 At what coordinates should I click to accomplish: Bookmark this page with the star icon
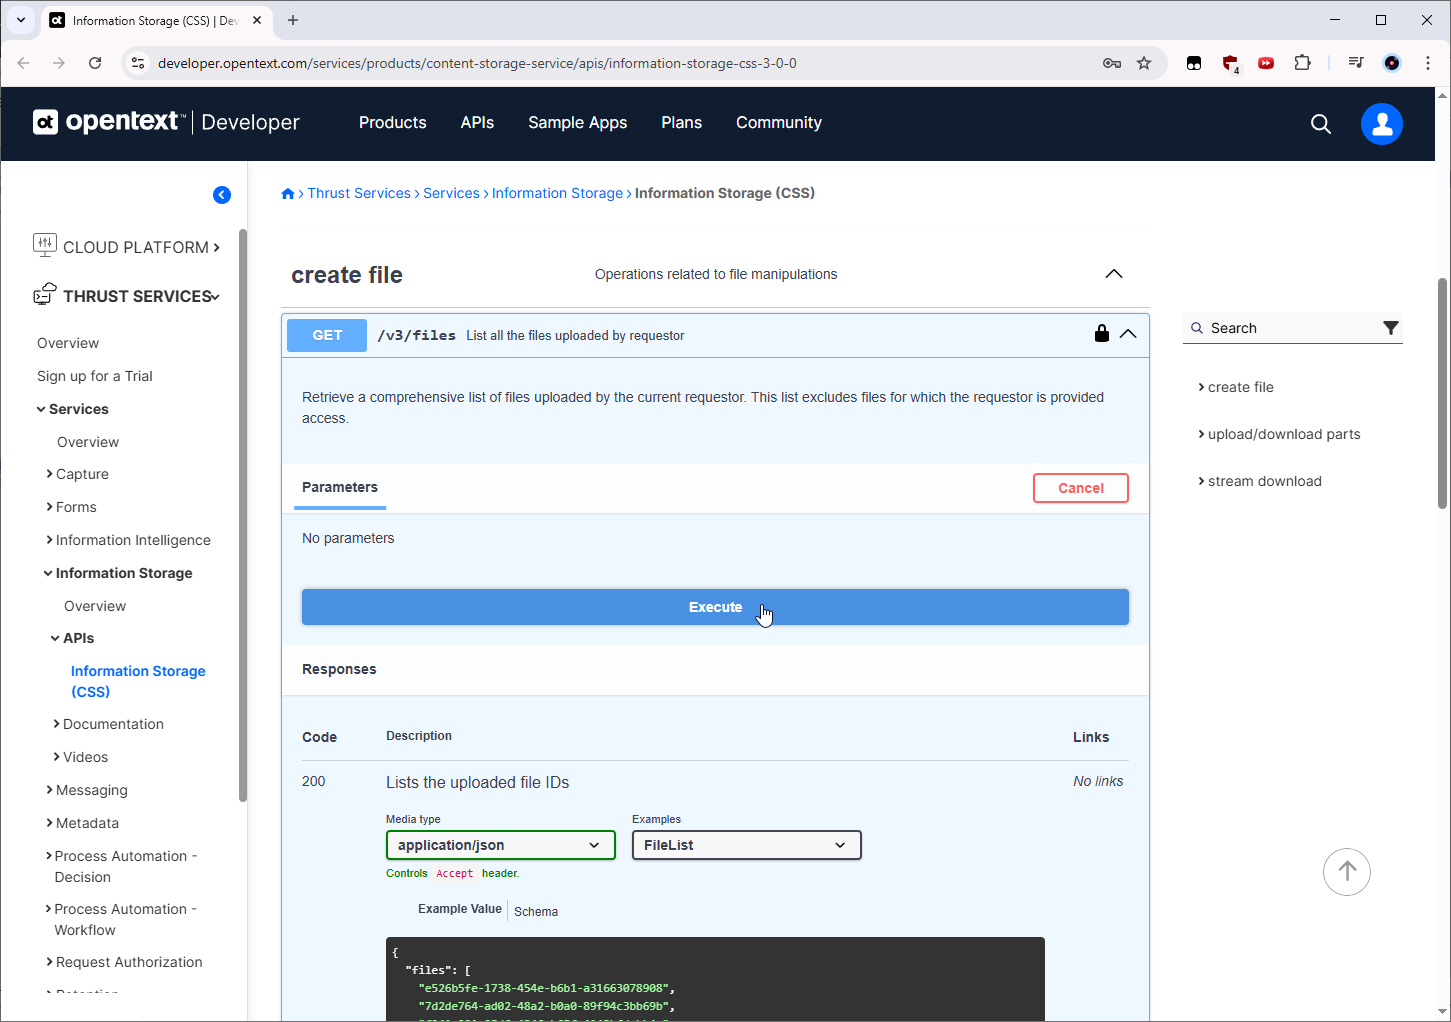pyautogui.click(x=1144, y=63)
